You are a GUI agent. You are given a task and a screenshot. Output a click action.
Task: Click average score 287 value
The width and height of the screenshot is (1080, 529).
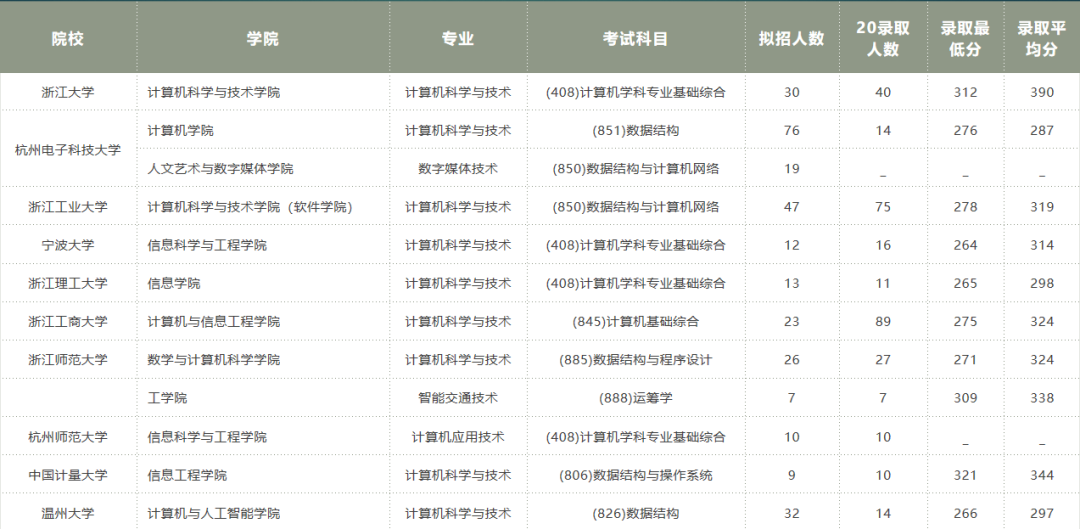[1041, 130]
